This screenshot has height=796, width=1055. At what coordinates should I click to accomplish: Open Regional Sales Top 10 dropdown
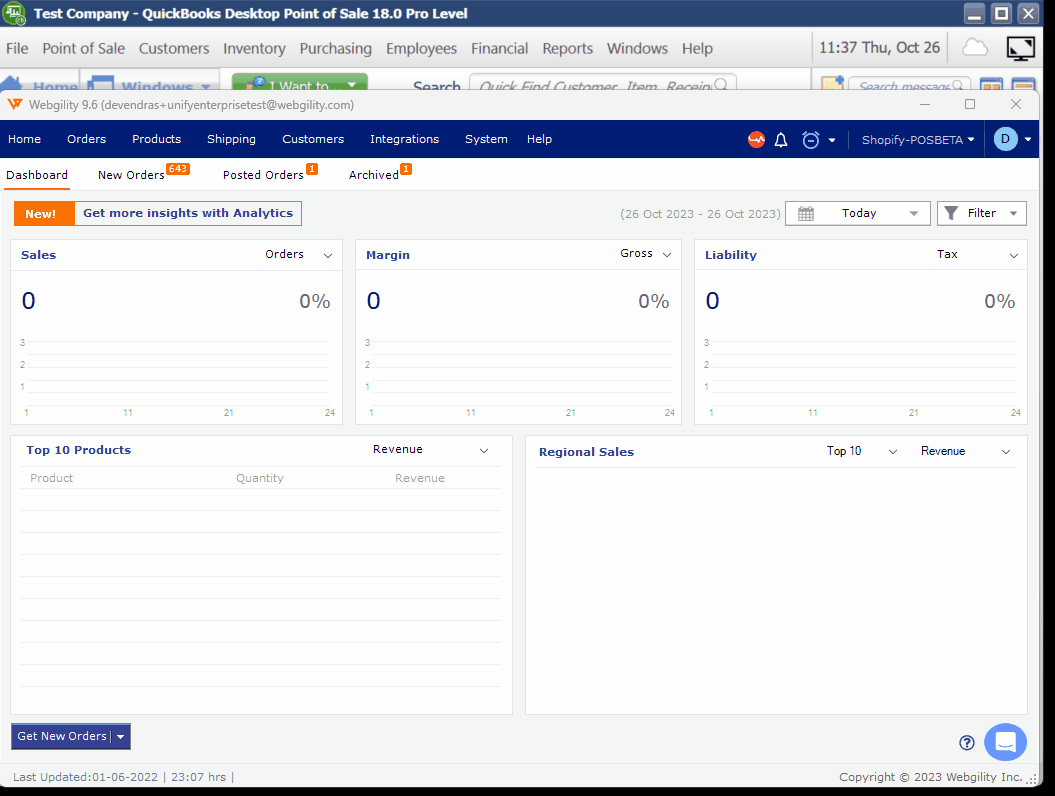(862, 451)
